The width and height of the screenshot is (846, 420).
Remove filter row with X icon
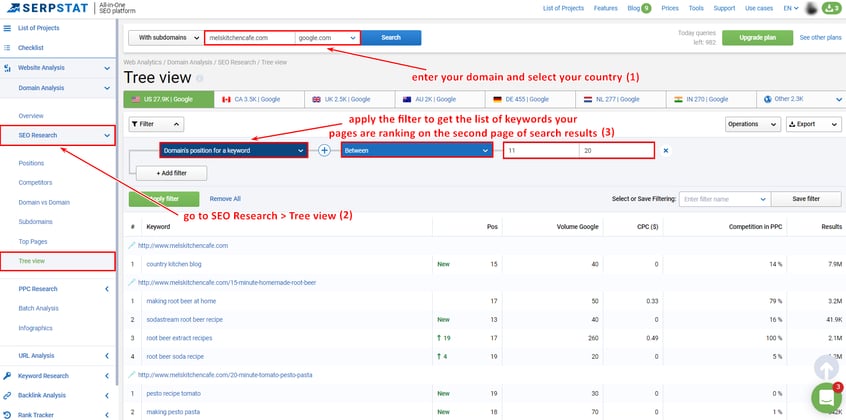click(666, 150)
